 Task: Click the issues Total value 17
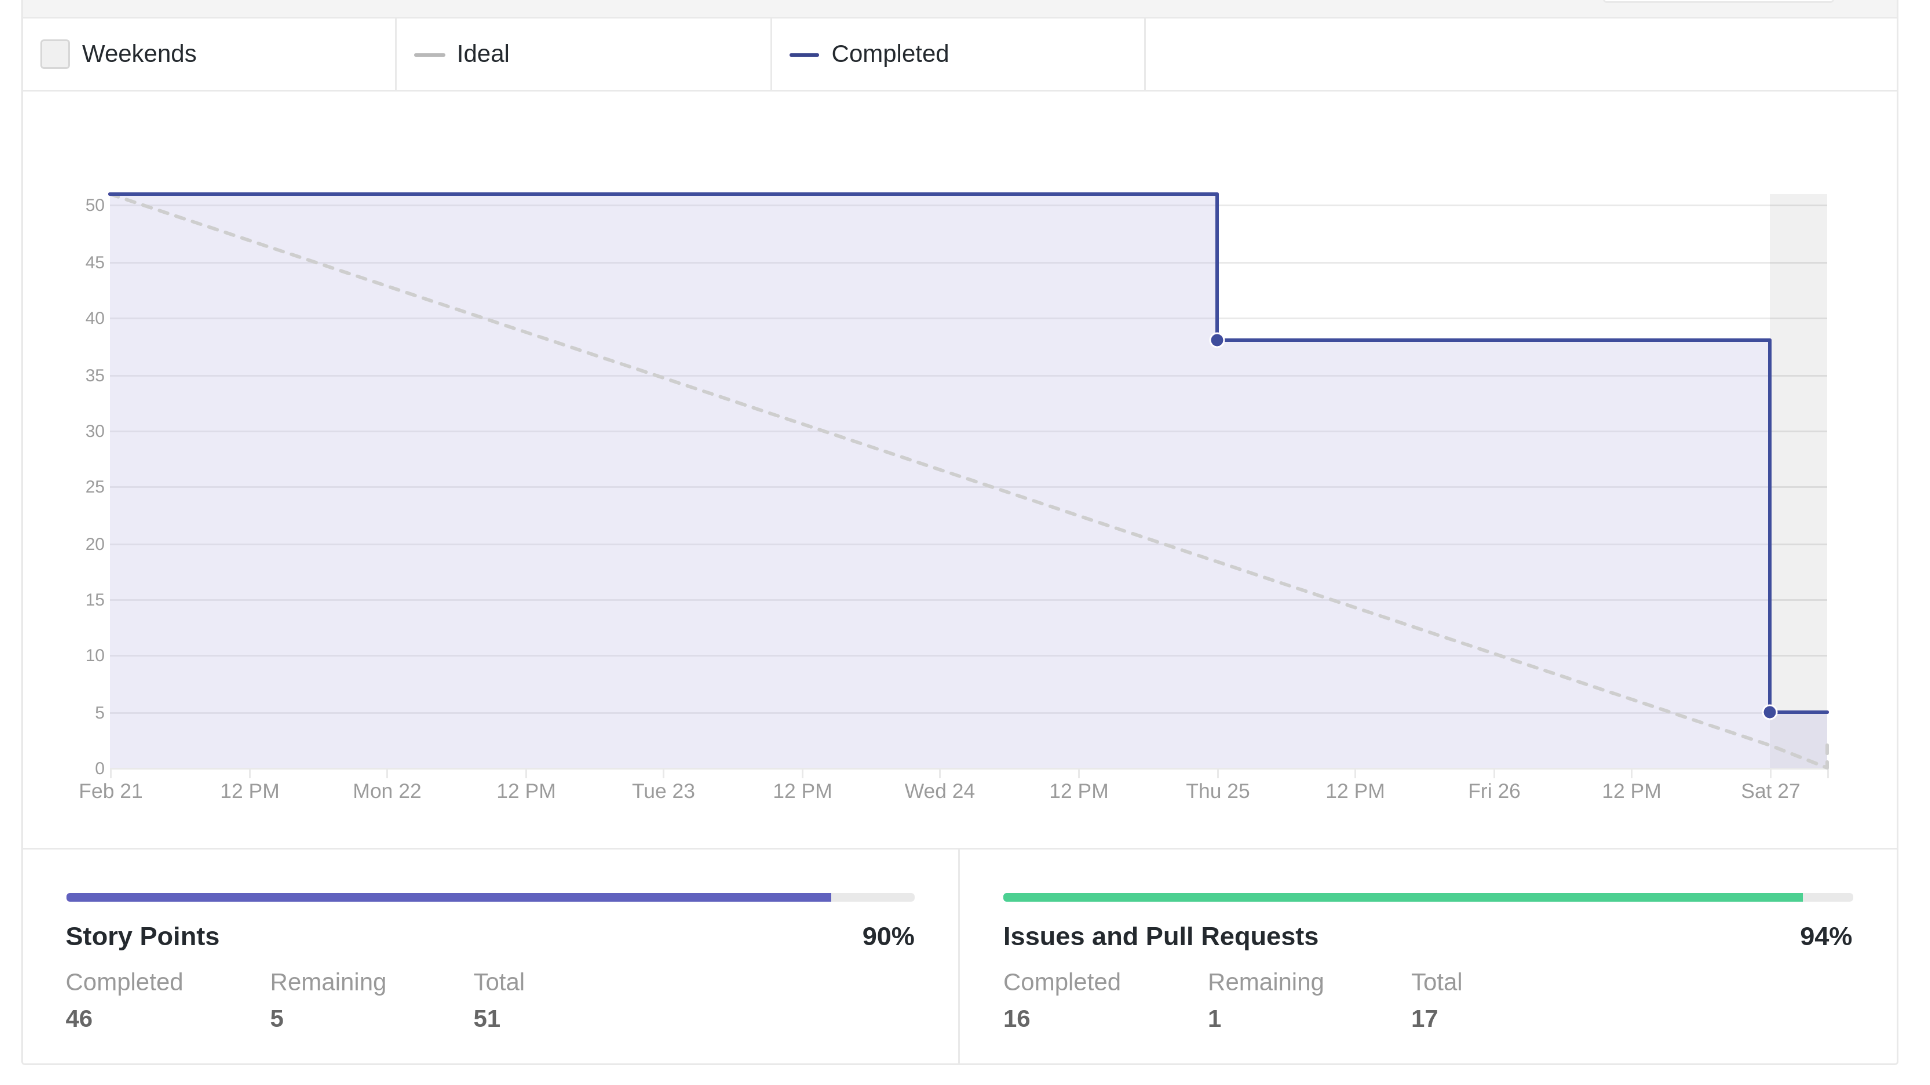pyautogui.click(x=1424, y=1018)
